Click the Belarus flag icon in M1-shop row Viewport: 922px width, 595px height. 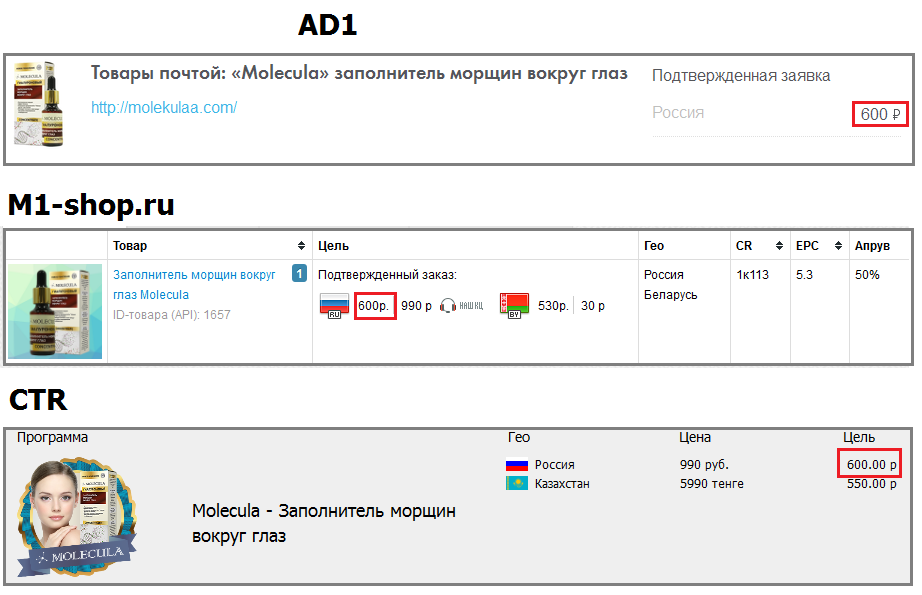point(513,305)
